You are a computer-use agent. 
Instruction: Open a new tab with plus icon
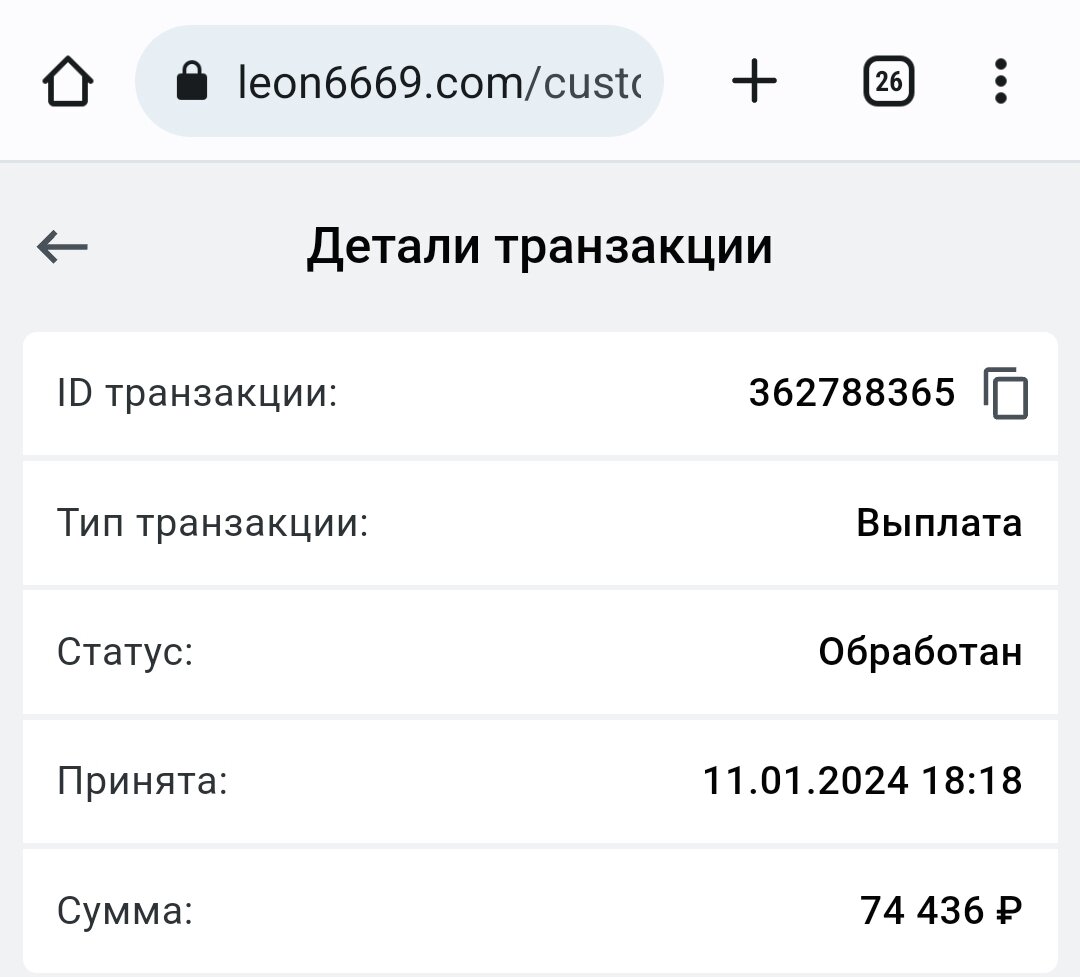click(x=754, y=81)
